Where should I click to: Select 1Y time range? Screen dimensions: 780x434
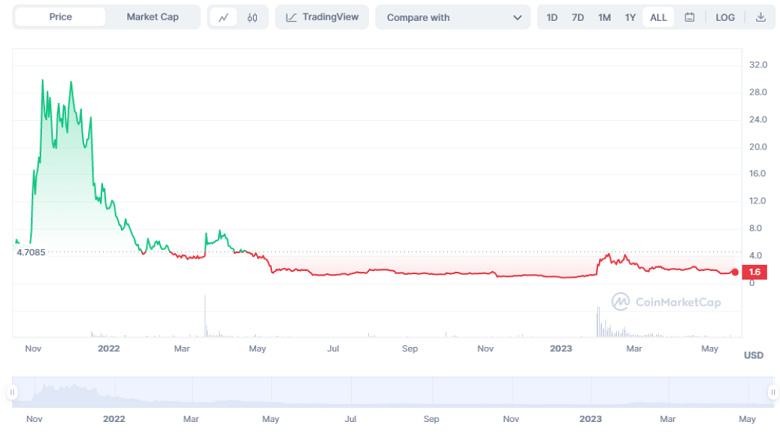tap(630, 17)
